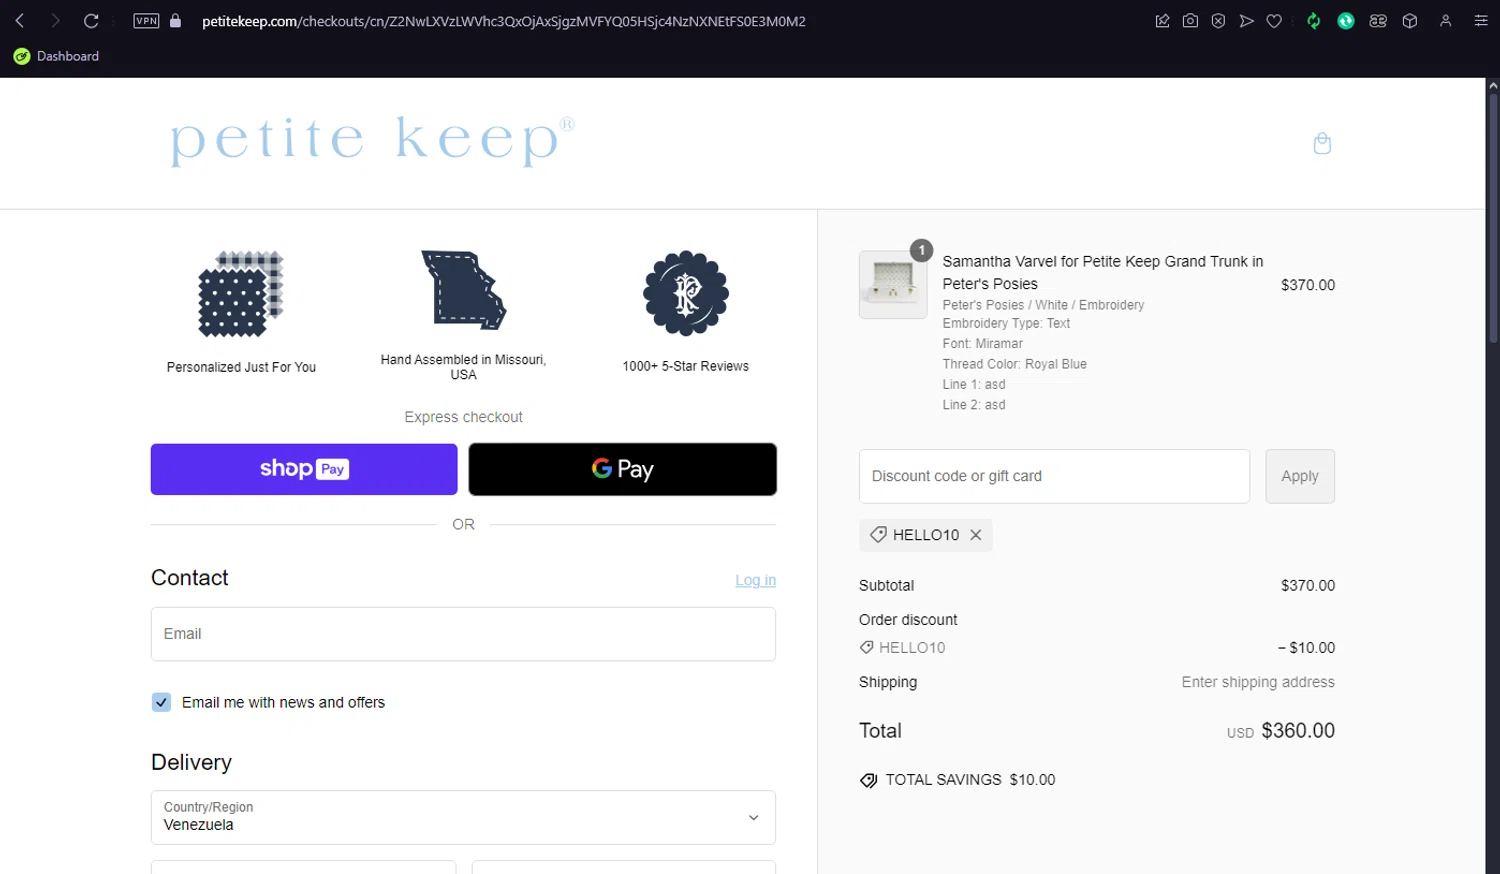Image resolution: width=1500 pixels, height=874 pixels.
Task: Focus the Email input field
Action: 463,634
